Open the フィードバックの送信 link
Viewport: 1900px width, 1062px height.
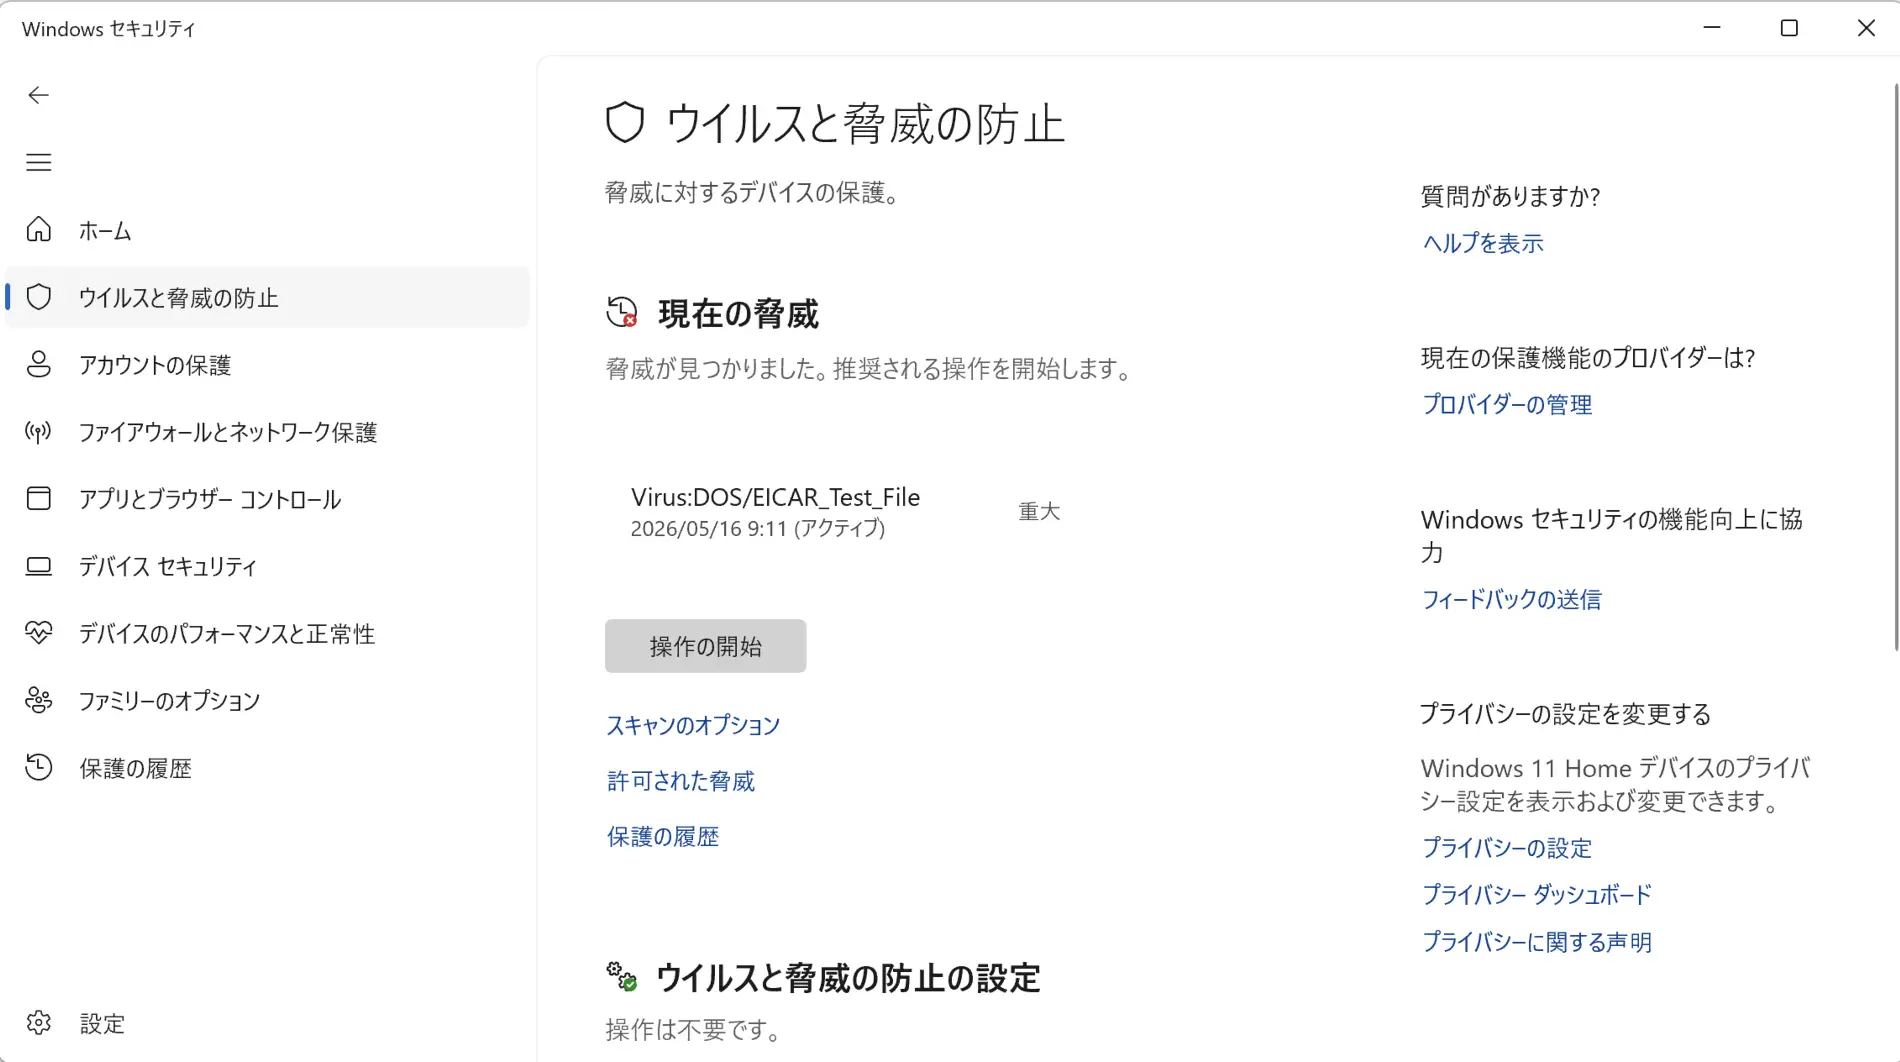click(x=1511, y=599)
